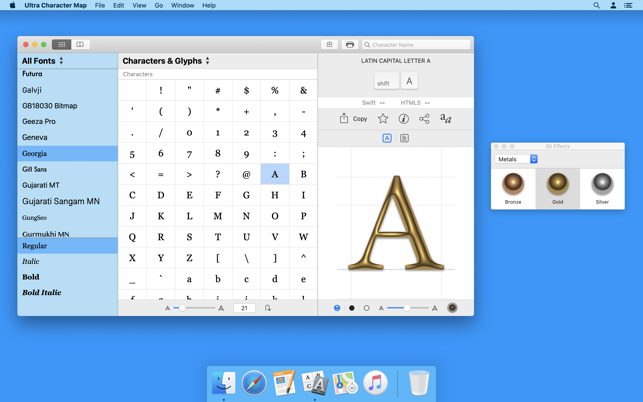Select Bold Italic font style
The width and height of the screenshot is (643, 402).
pyautogui.click(x=42, y=293)
